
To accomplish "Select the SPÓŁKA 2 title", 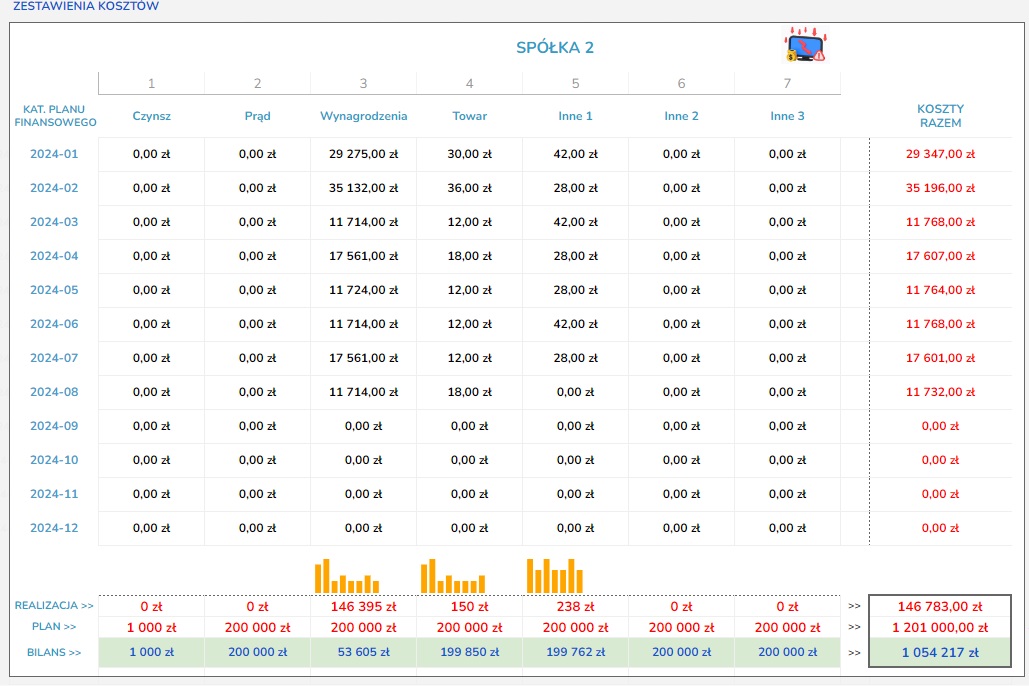I will pyautogui.click(x=555, y=48).
